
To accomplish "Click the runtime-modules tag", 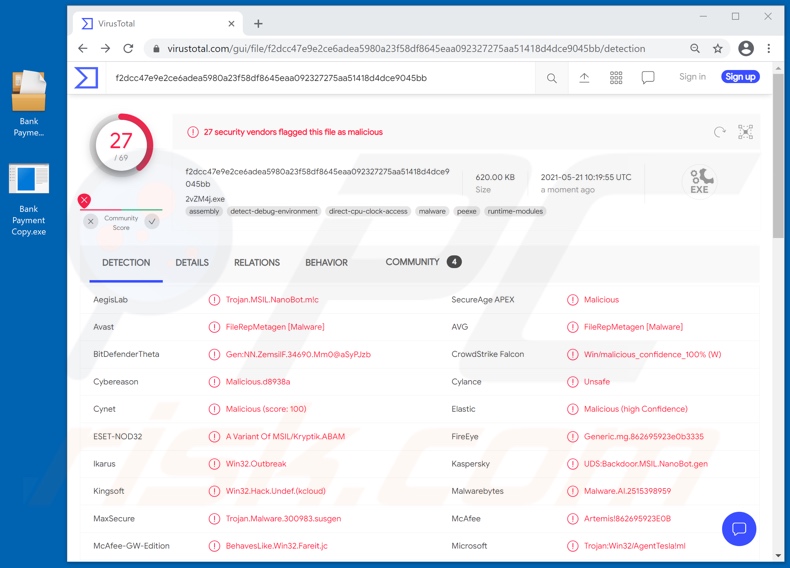I will coord(515,211).
